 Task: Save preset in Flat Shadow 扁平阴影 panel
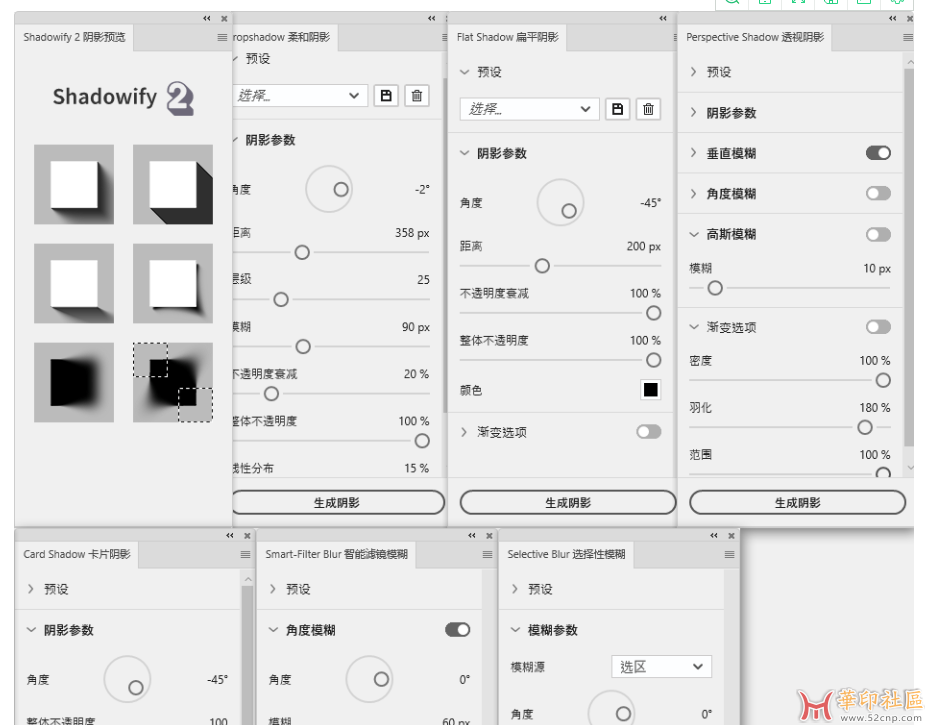[618, 109]
